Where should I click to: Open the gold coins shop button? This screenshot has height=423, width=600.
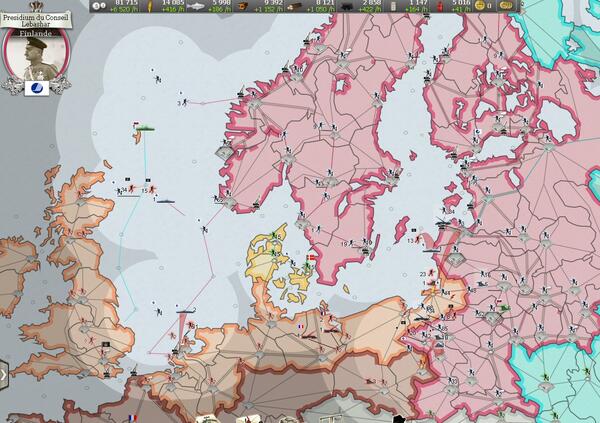506,5
